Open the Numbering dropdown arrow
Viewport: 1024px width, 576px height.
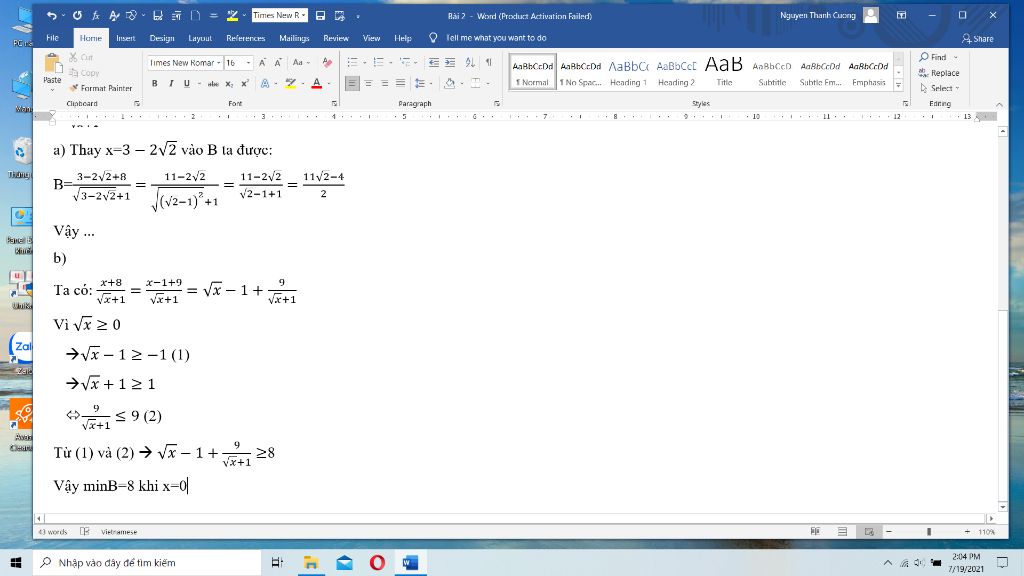click(390, 63)
